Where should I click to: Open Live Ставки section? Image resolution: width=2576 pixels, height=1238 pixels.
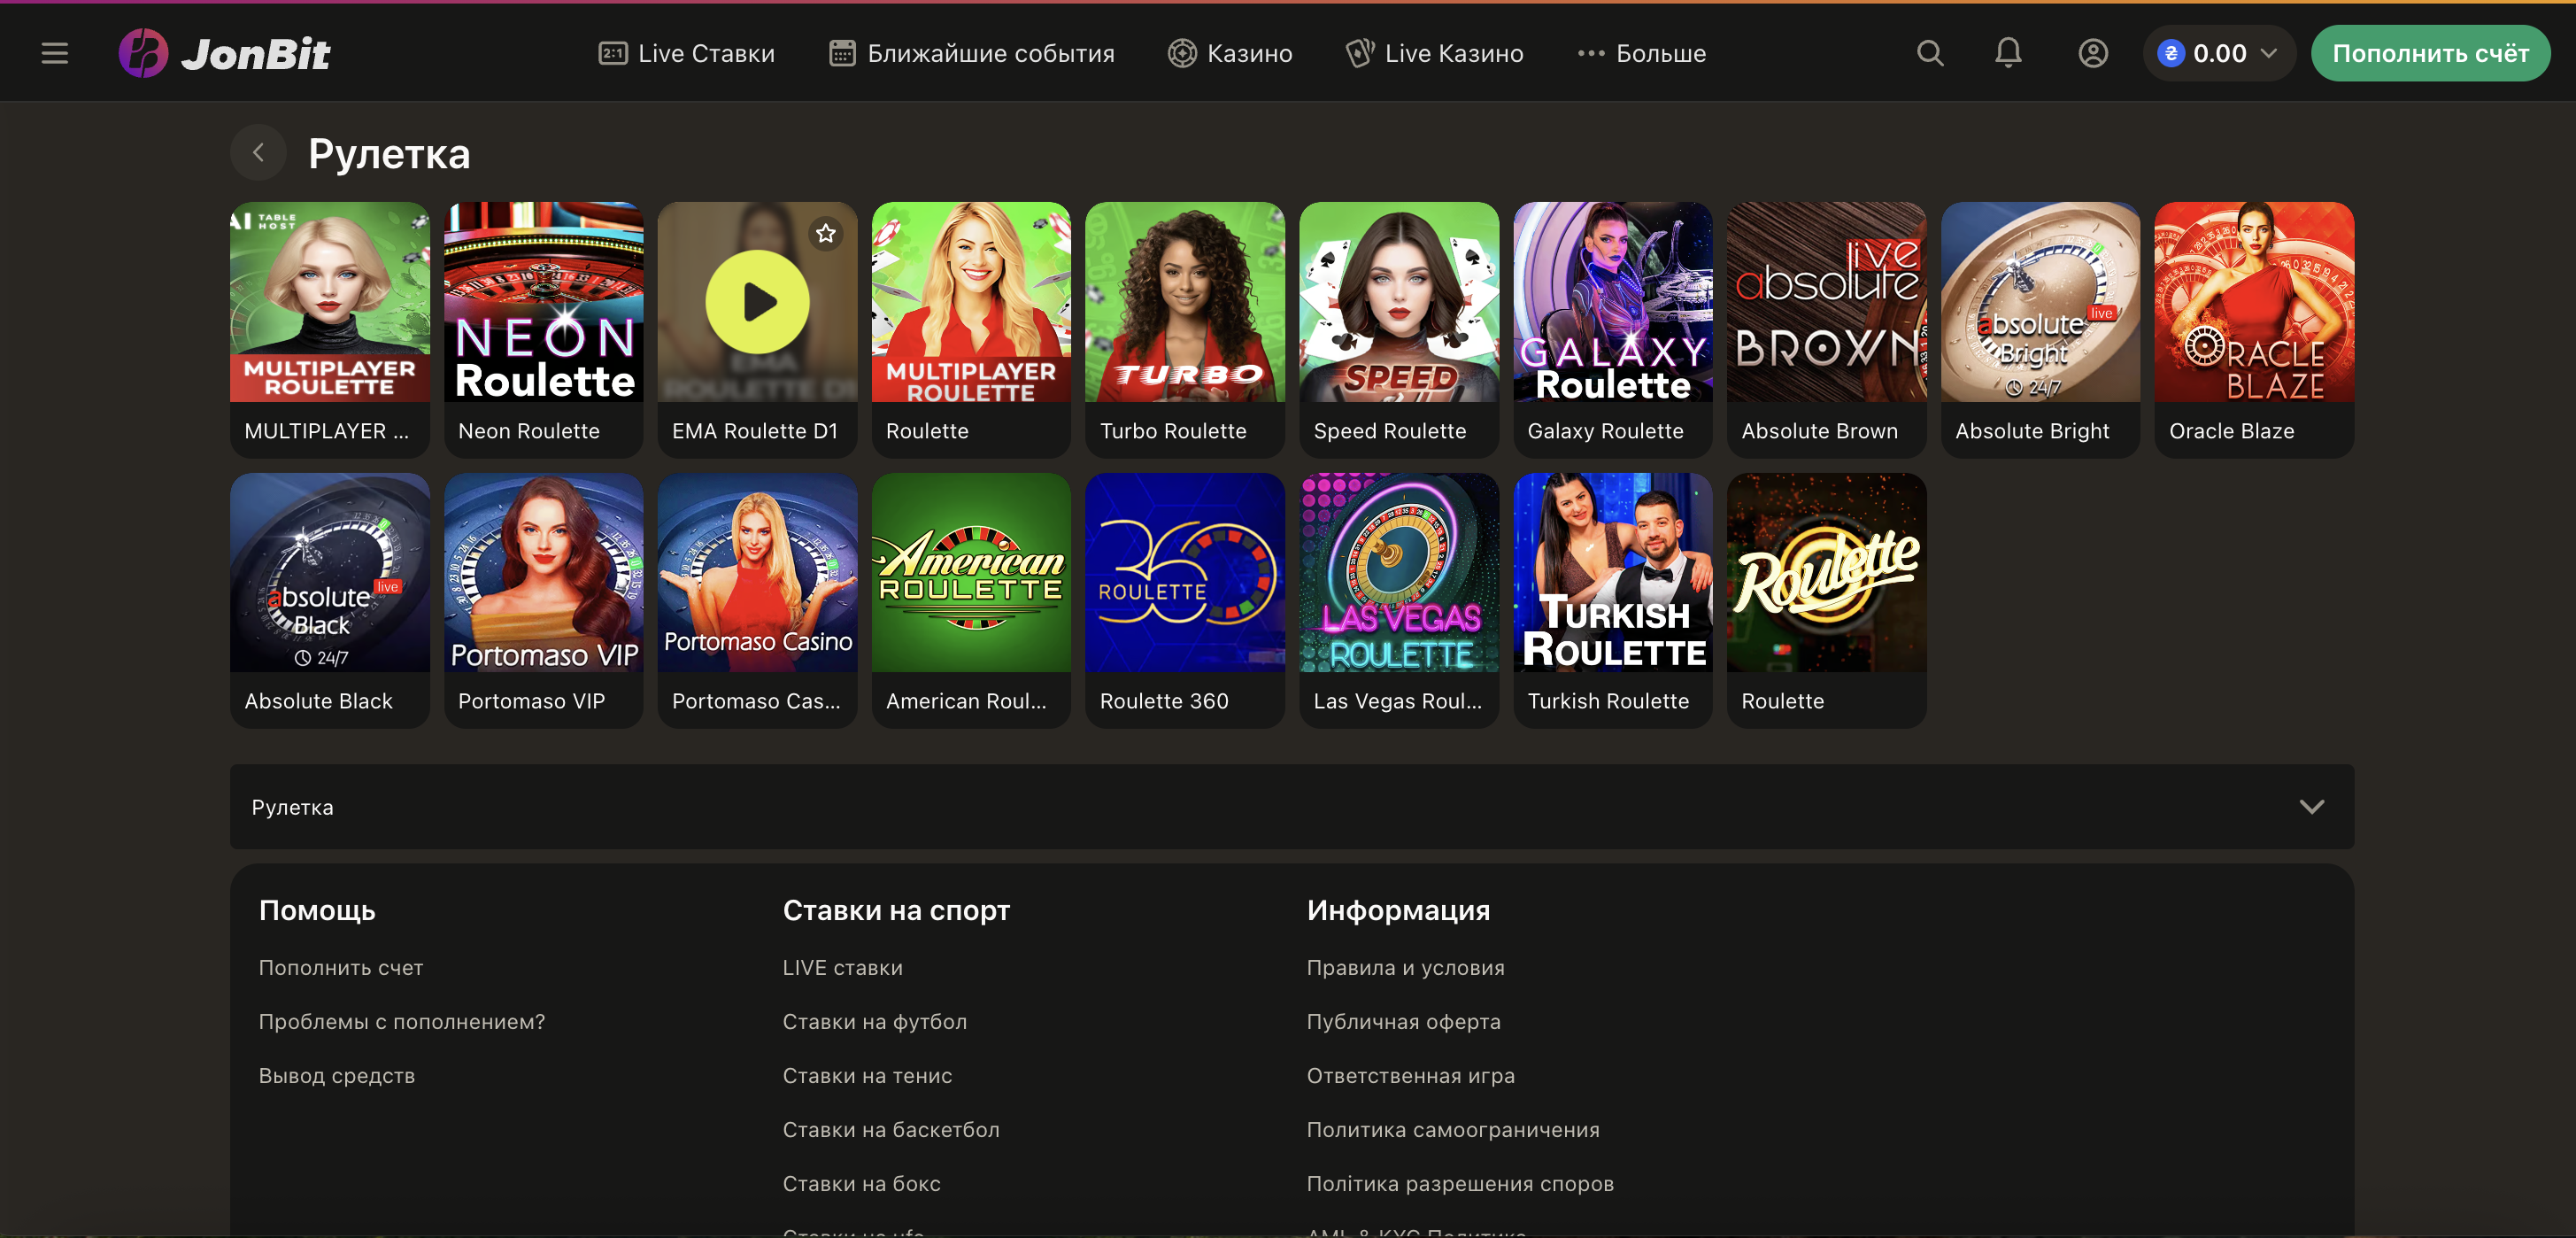(686, 53)
